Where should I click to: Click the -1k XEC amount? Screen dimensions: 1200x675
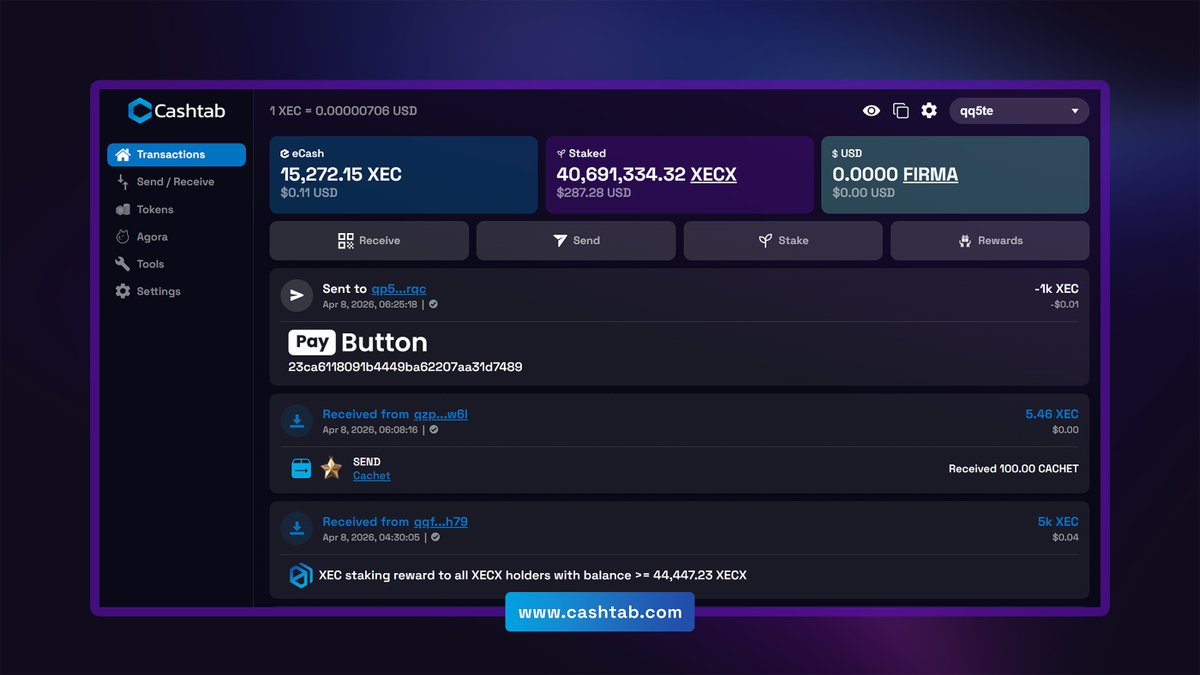tap(1056, 289)
